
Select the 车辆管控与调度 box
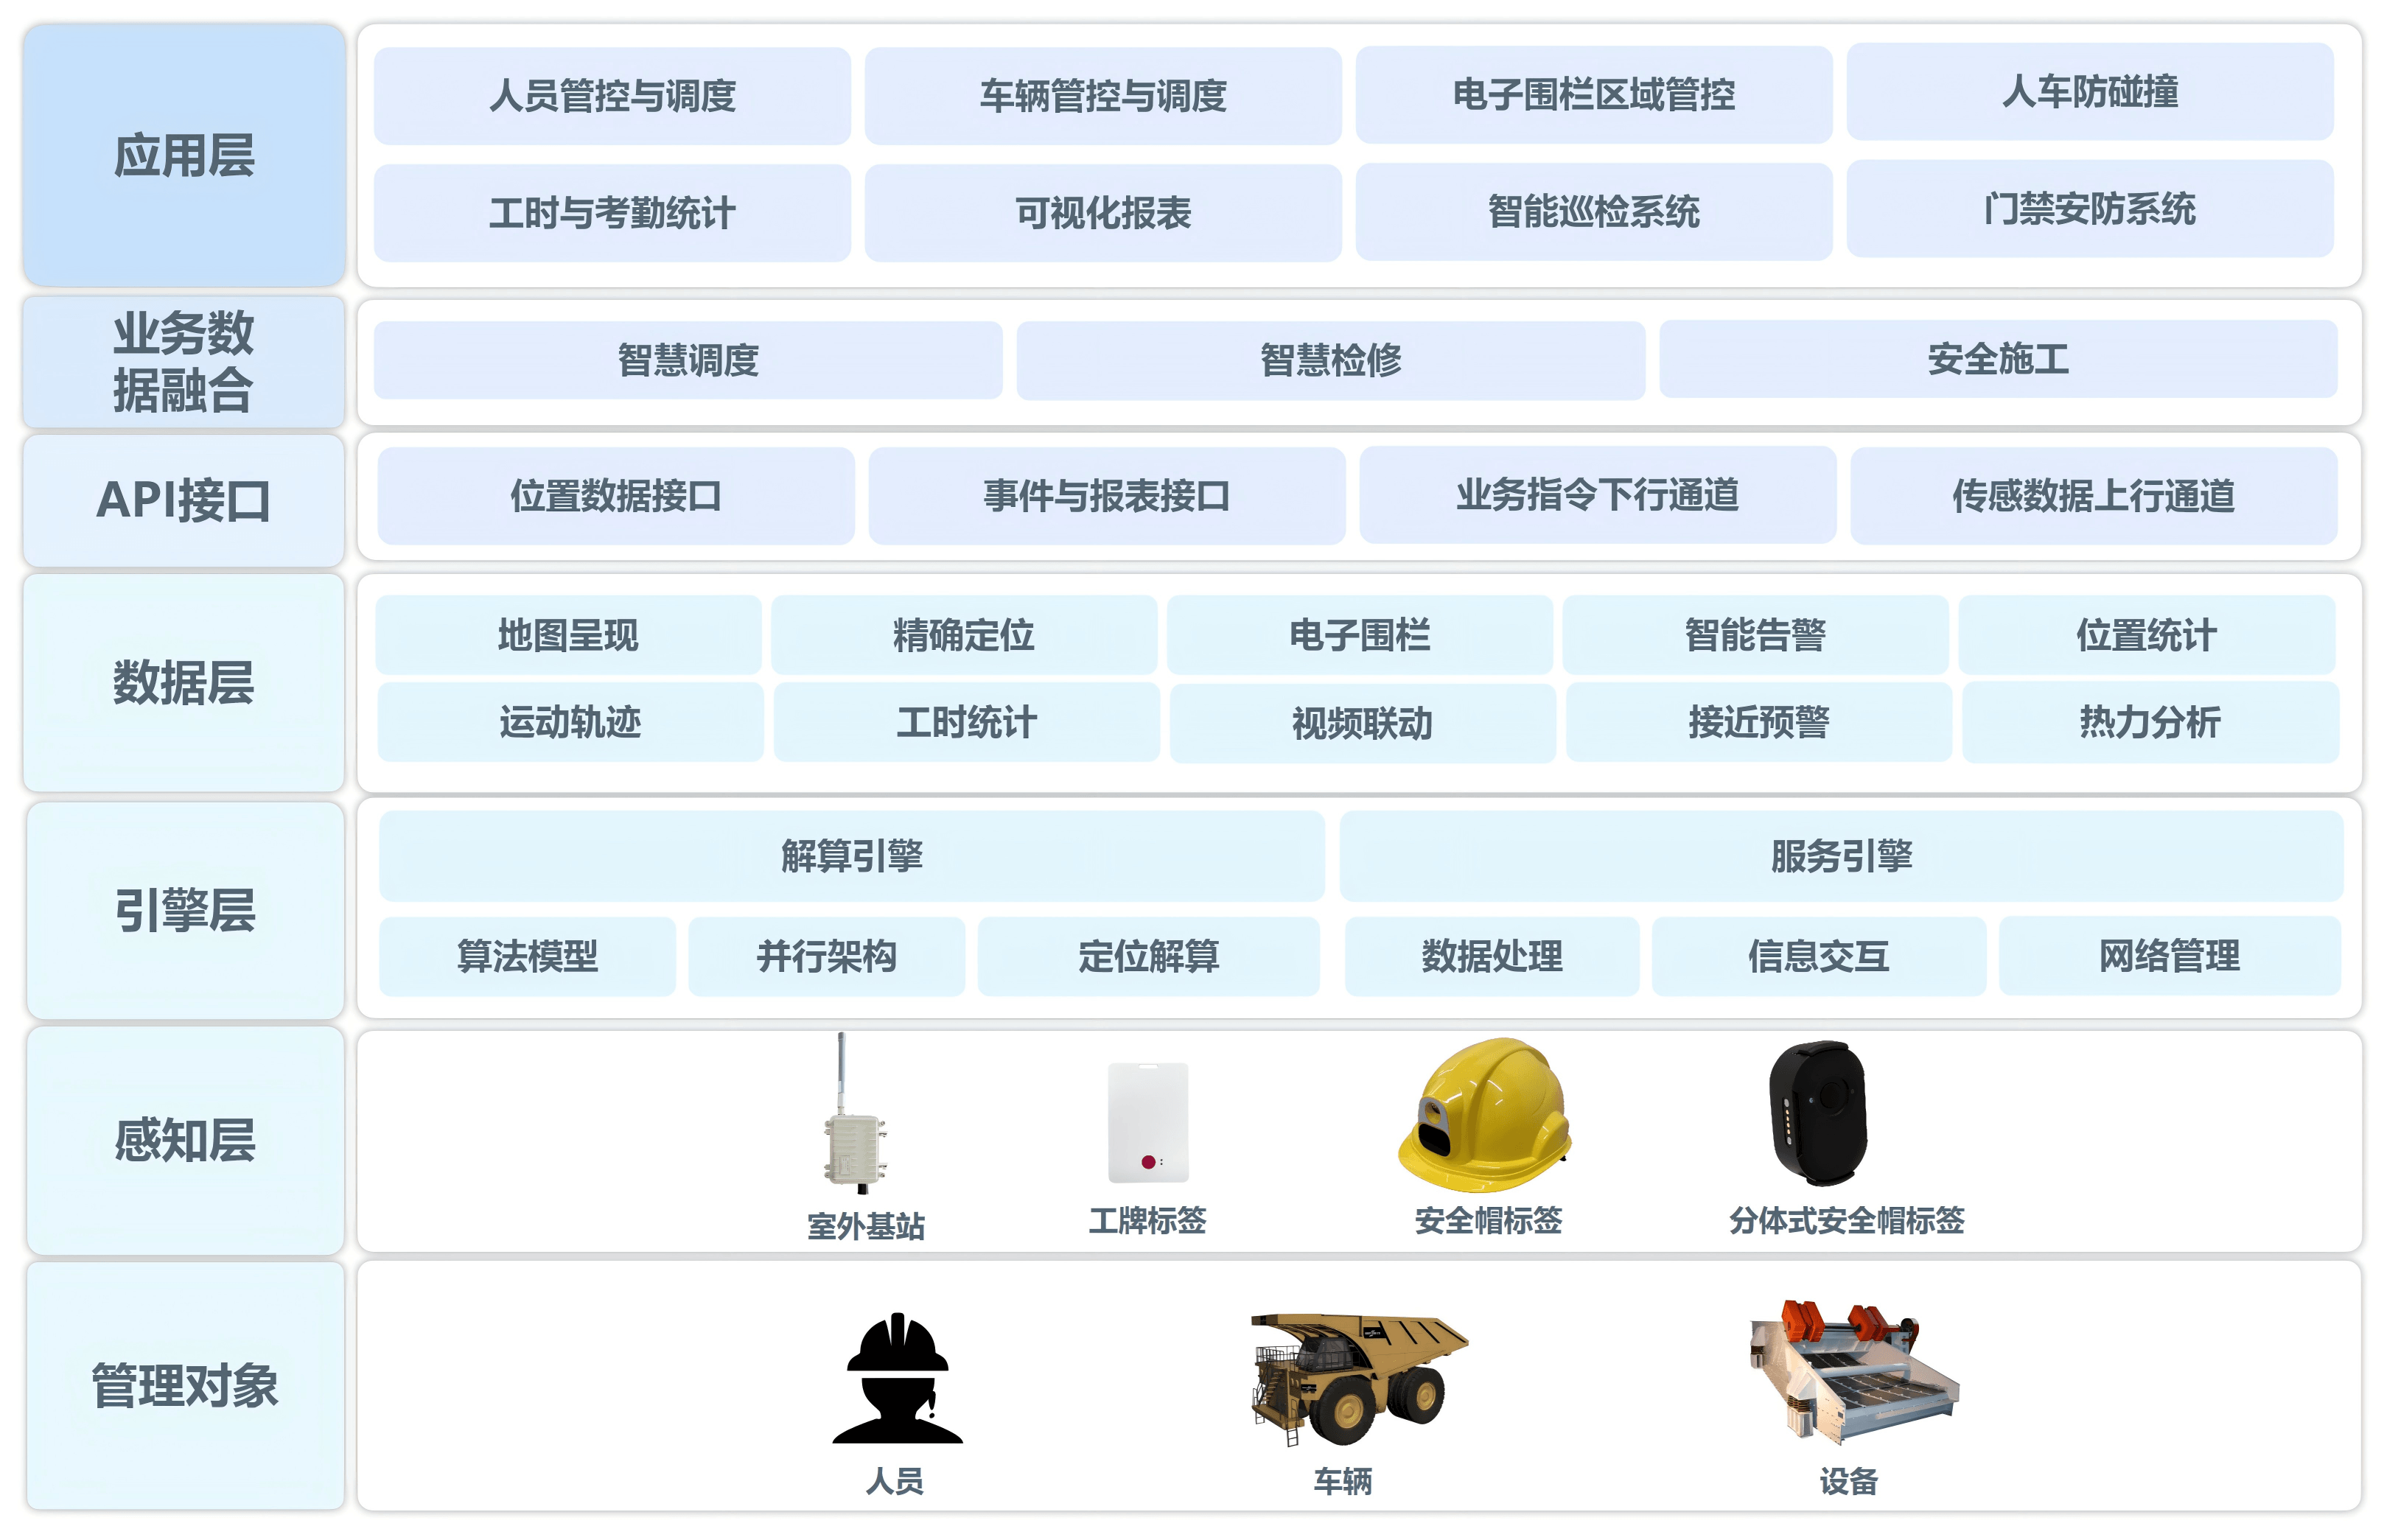pos(1103,96)
